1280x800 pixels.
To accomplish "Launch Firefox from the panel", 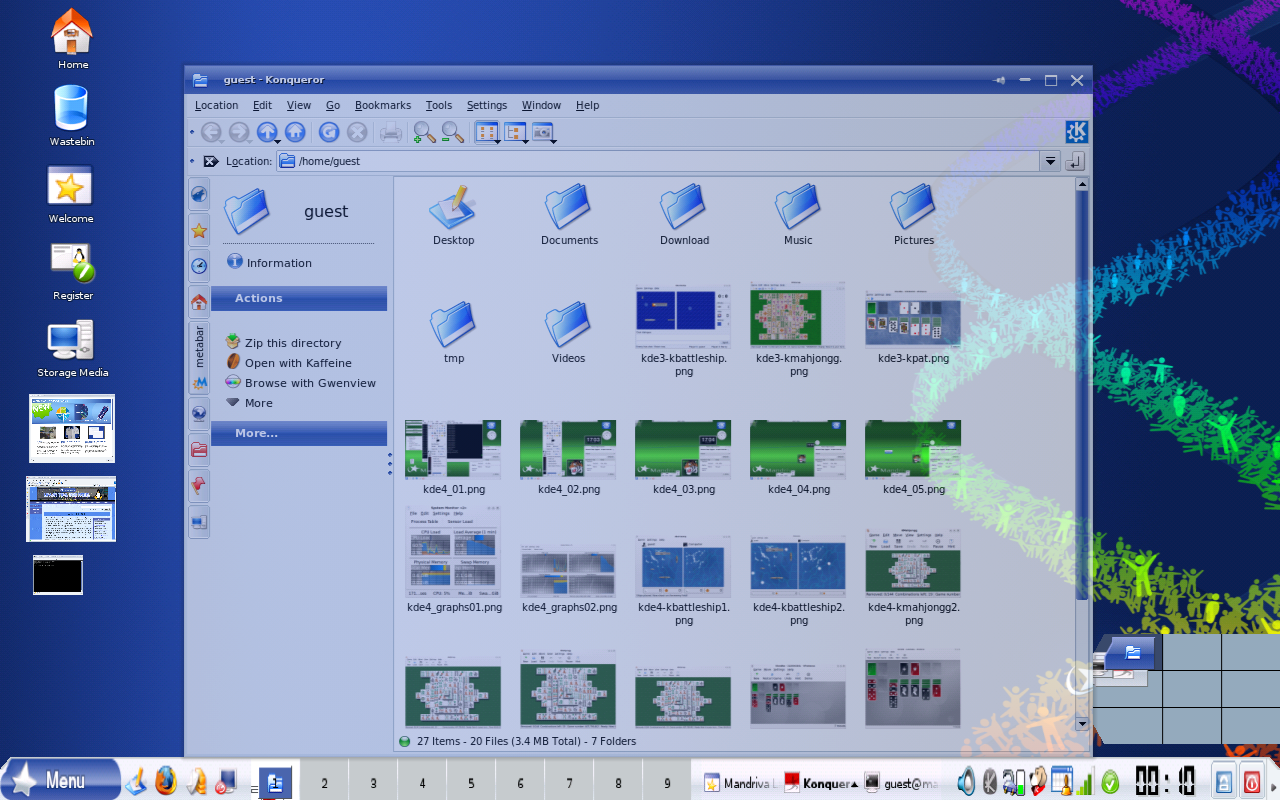I will click(x=165, y=781).
